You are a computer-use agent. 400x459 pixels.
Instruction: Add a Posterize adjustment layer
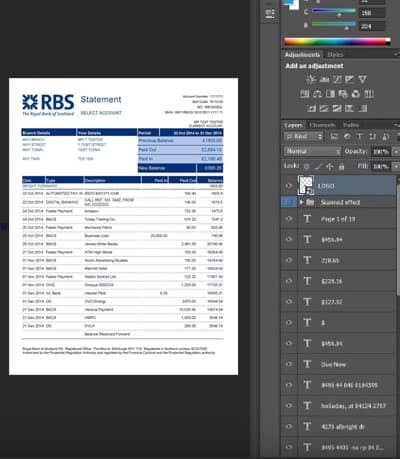[324, 108]
